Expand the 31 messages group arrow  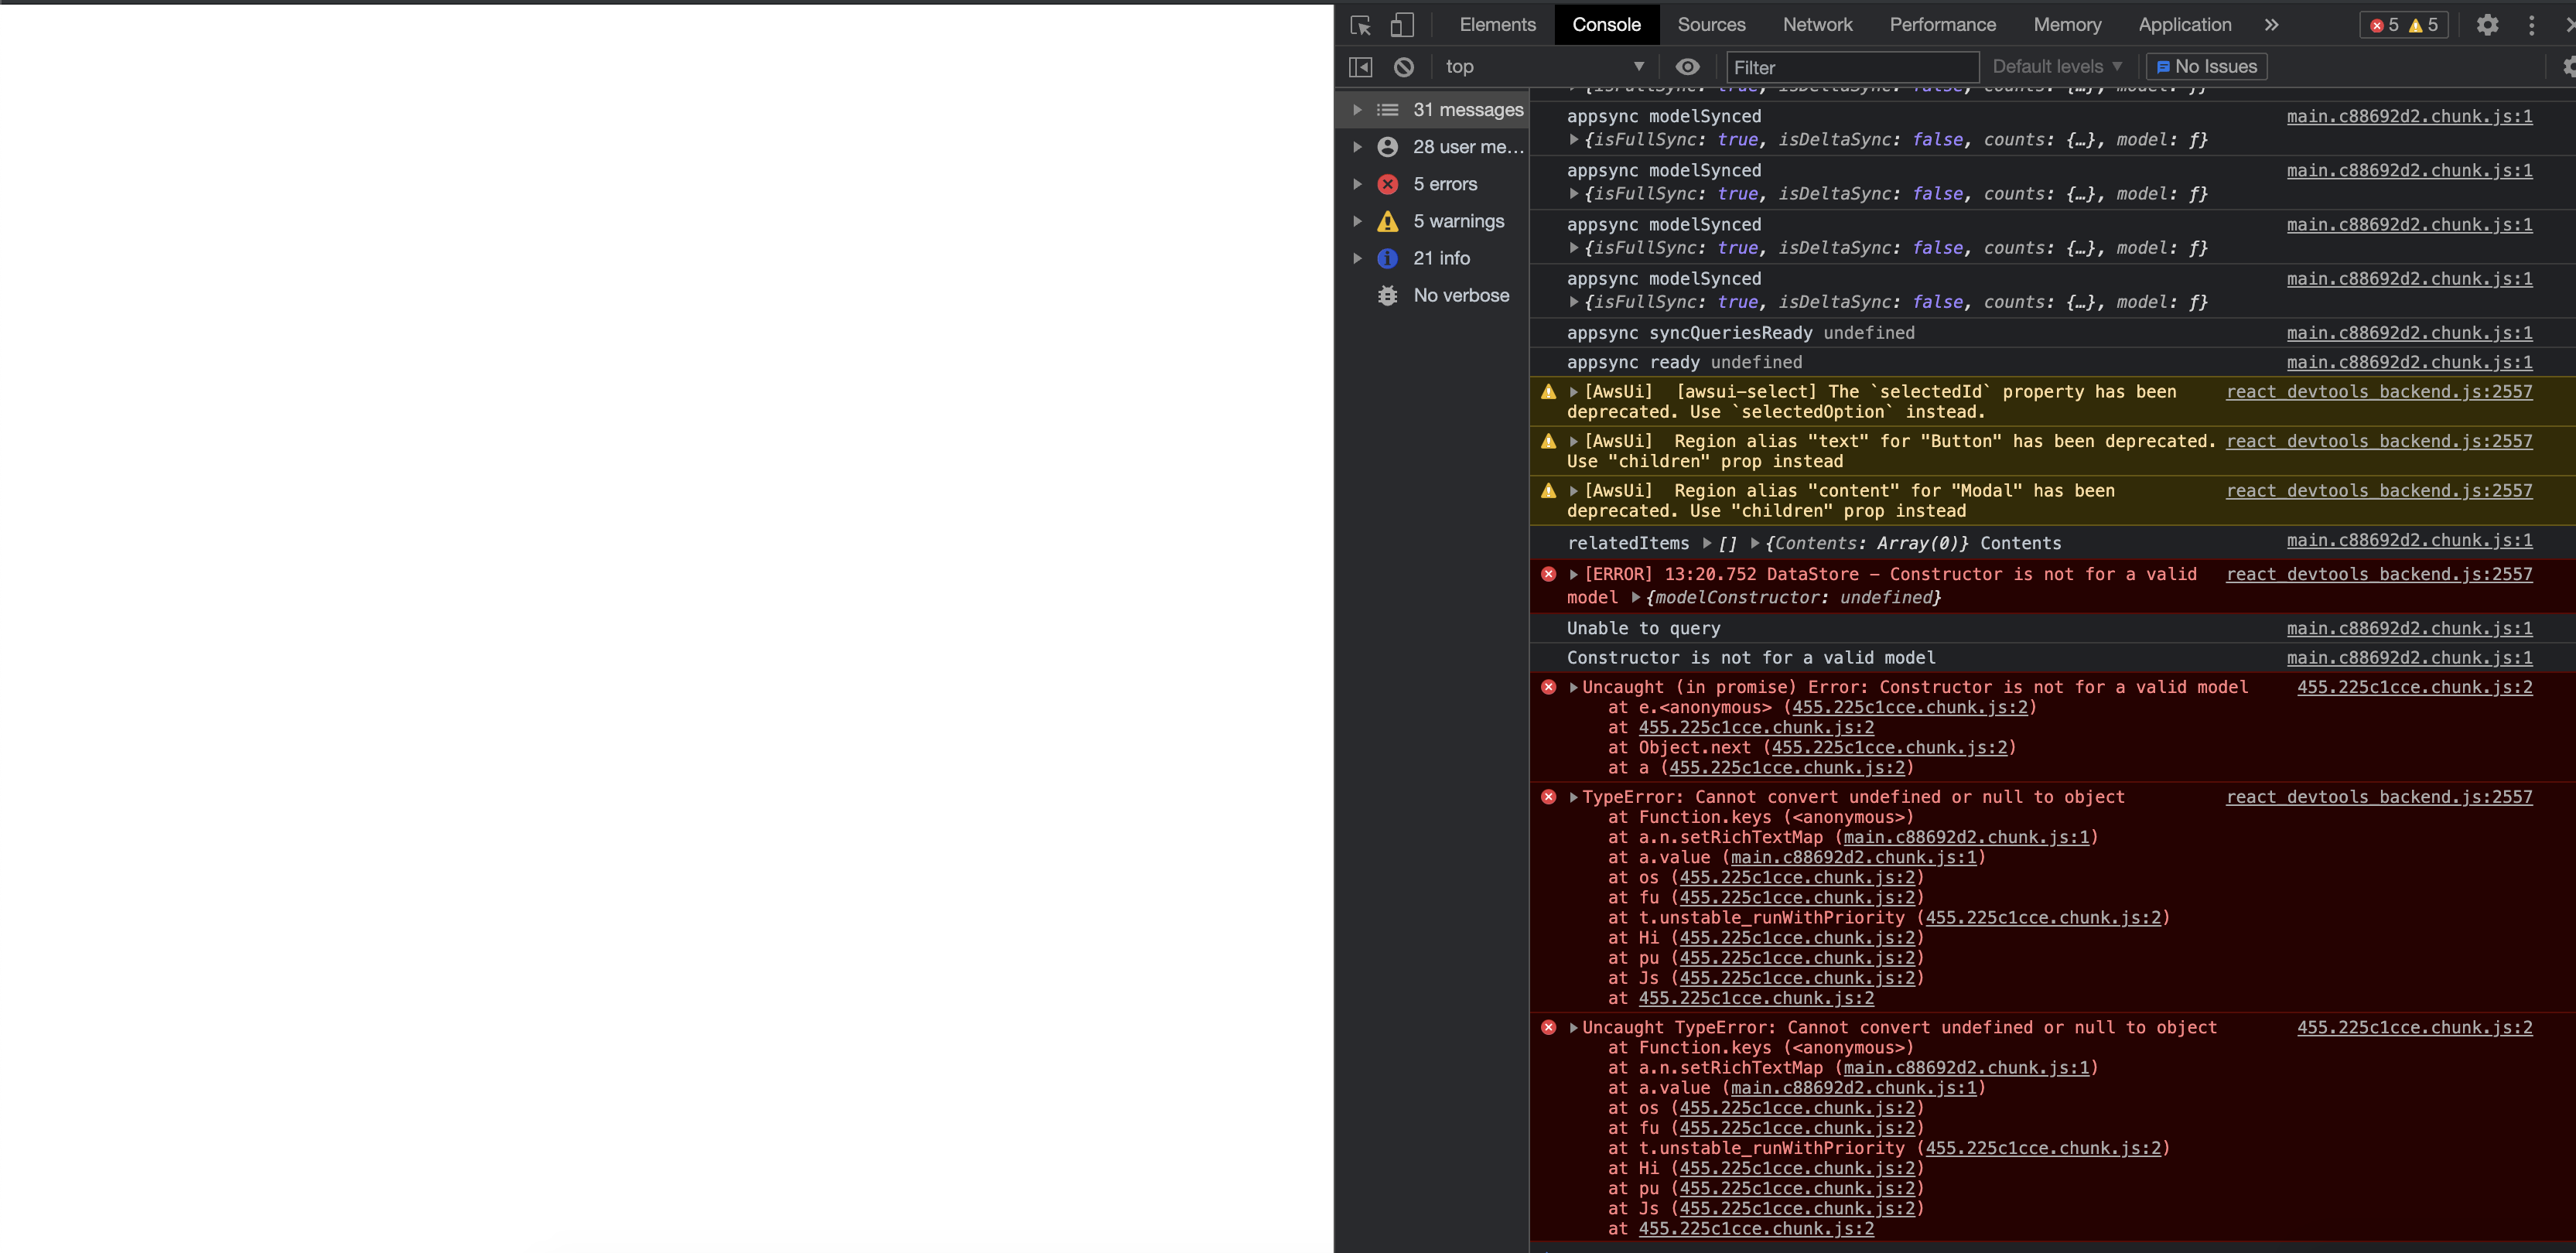click(1357, 110)
